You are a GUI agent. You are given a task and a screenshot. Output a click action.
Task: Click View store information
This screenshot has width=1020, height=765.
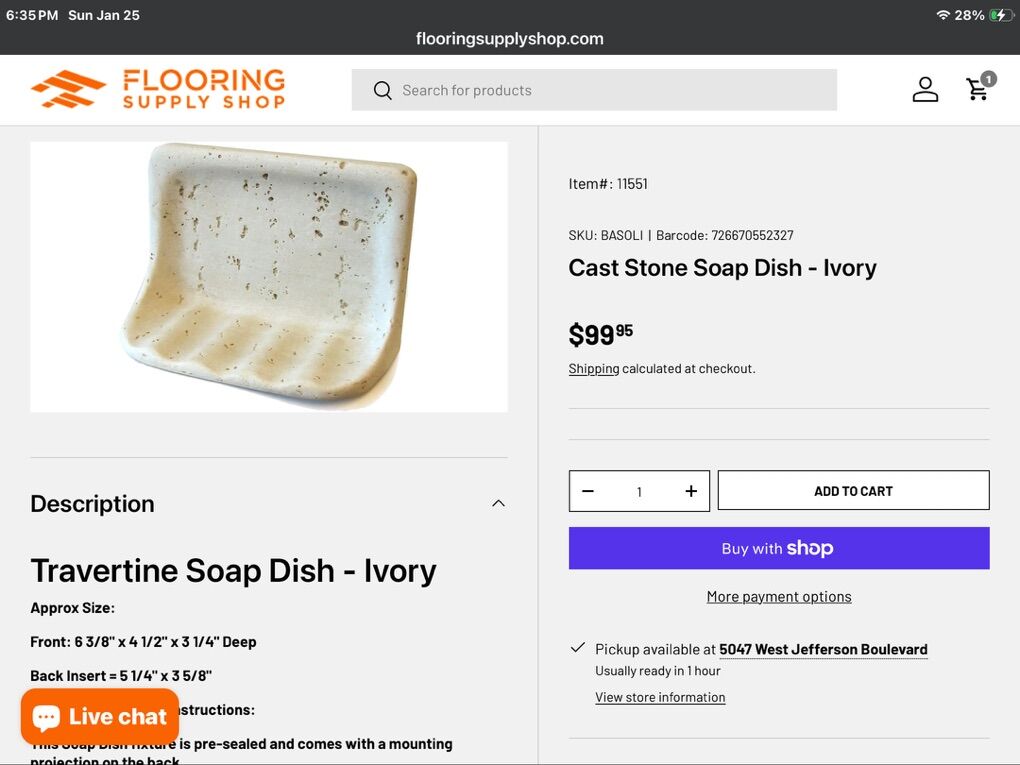(660, 698)
